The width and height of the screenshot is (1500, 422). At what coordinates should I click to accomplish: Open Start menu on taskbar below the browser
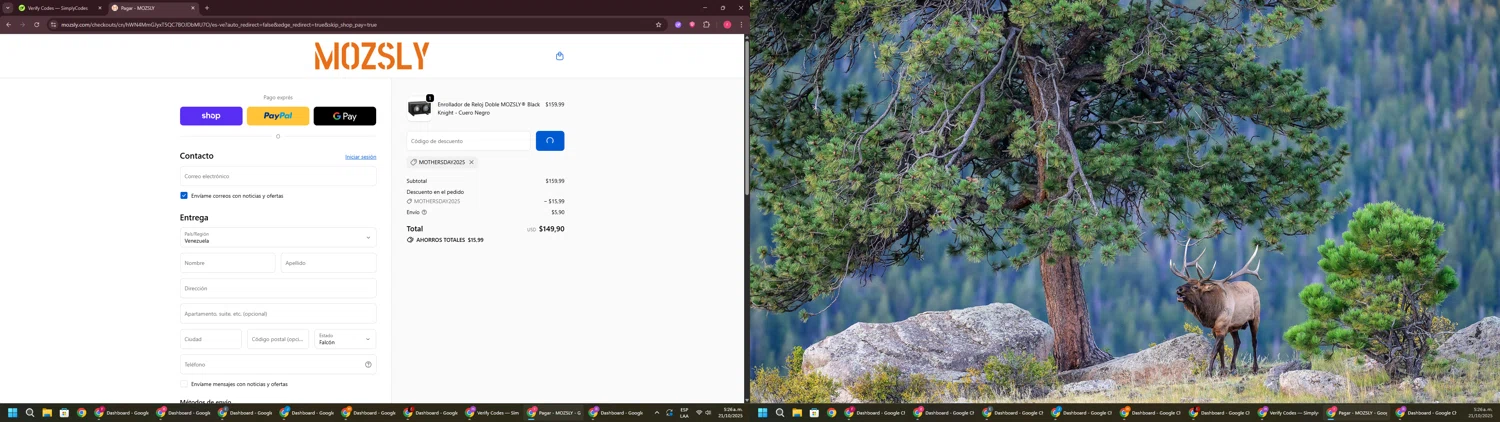click(x=13, y=412)
